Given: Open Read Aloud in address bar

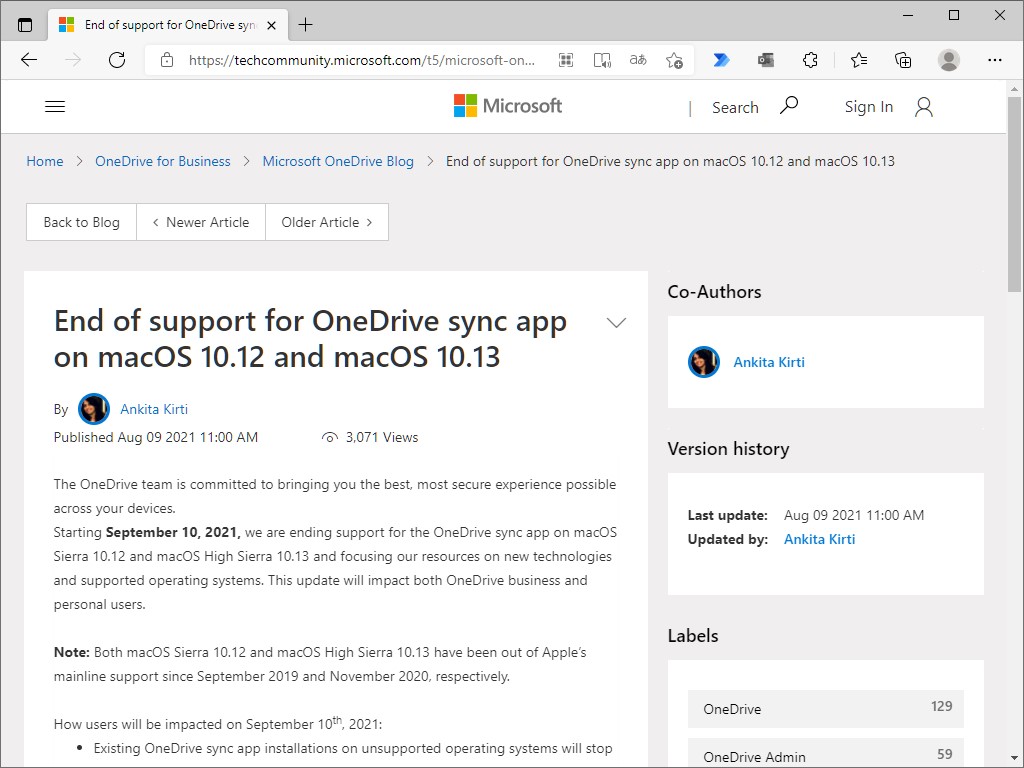Looking at the screenshot, I should point(602,60).
